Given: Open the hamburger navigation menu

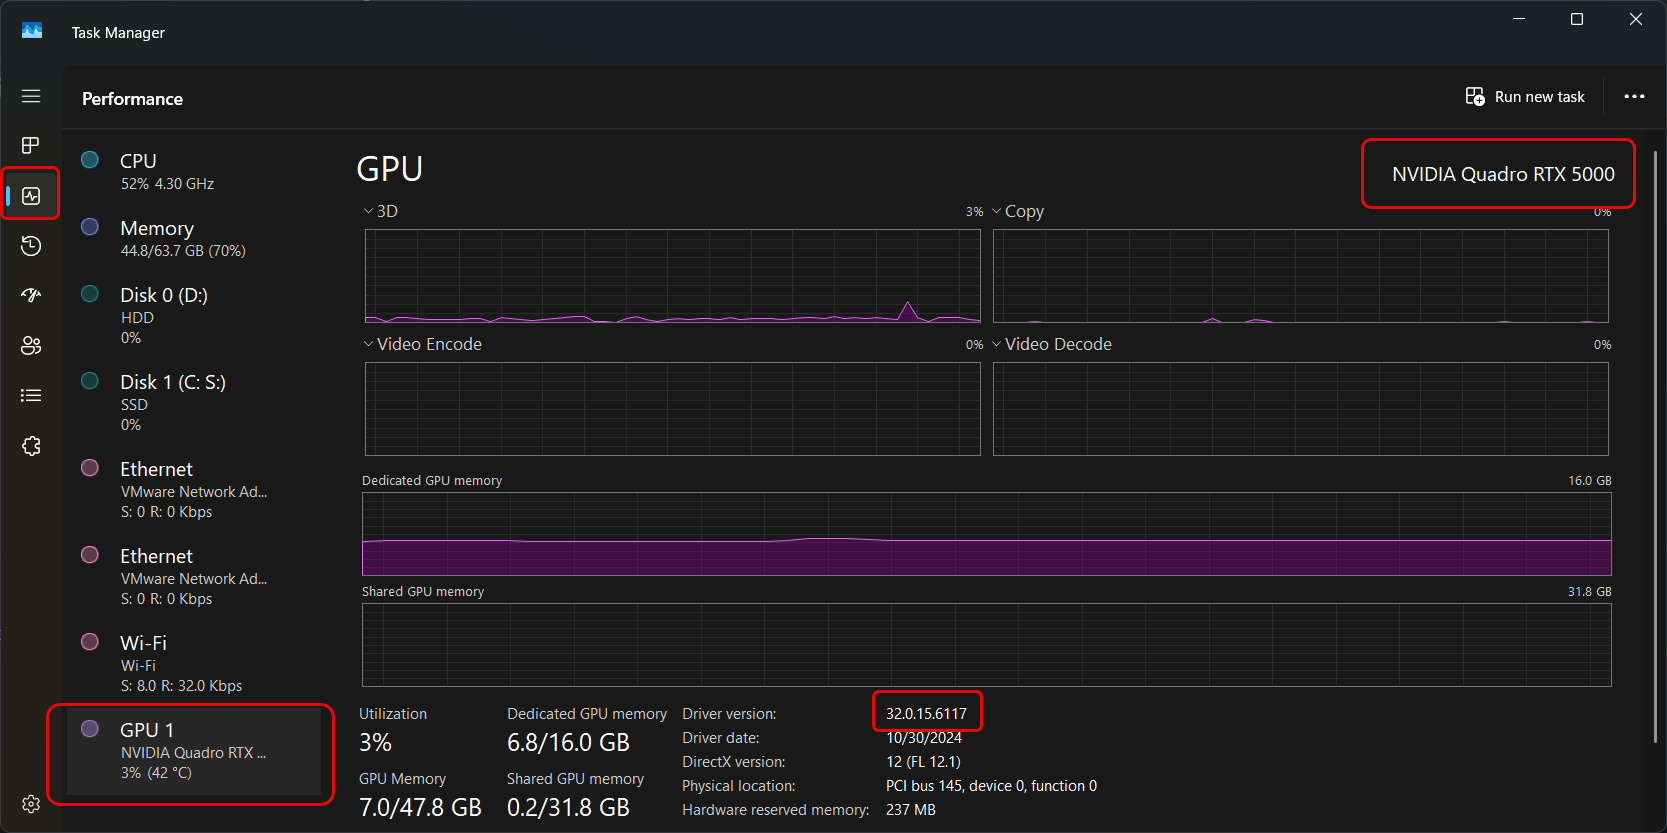Looking at the screenshot, I should pyautogui.click(x=31, y=96).
